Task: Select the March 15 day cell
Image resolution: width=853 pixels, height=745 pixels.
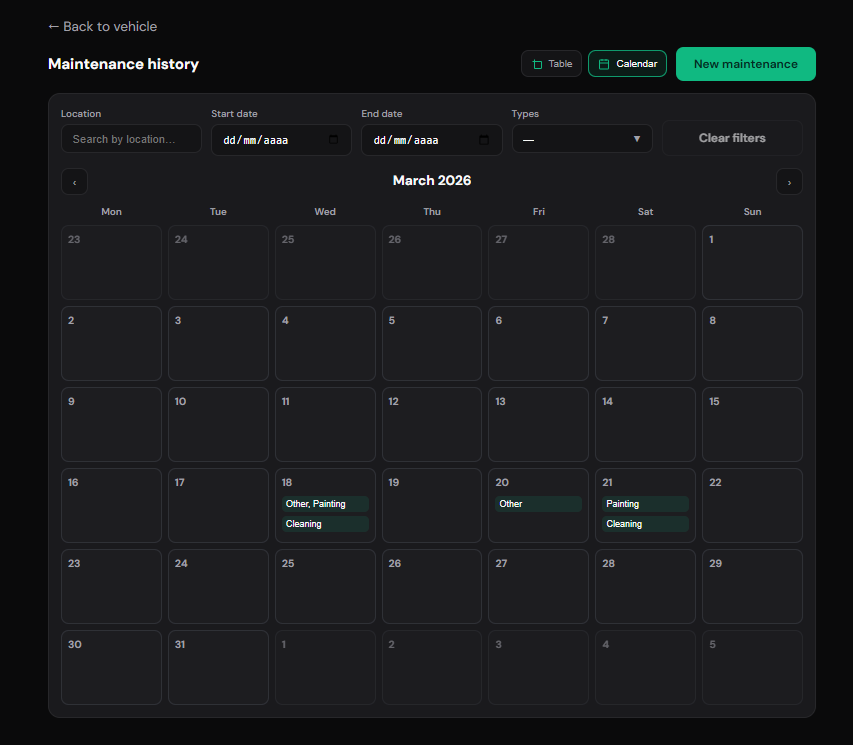Action: pos(752,424)
